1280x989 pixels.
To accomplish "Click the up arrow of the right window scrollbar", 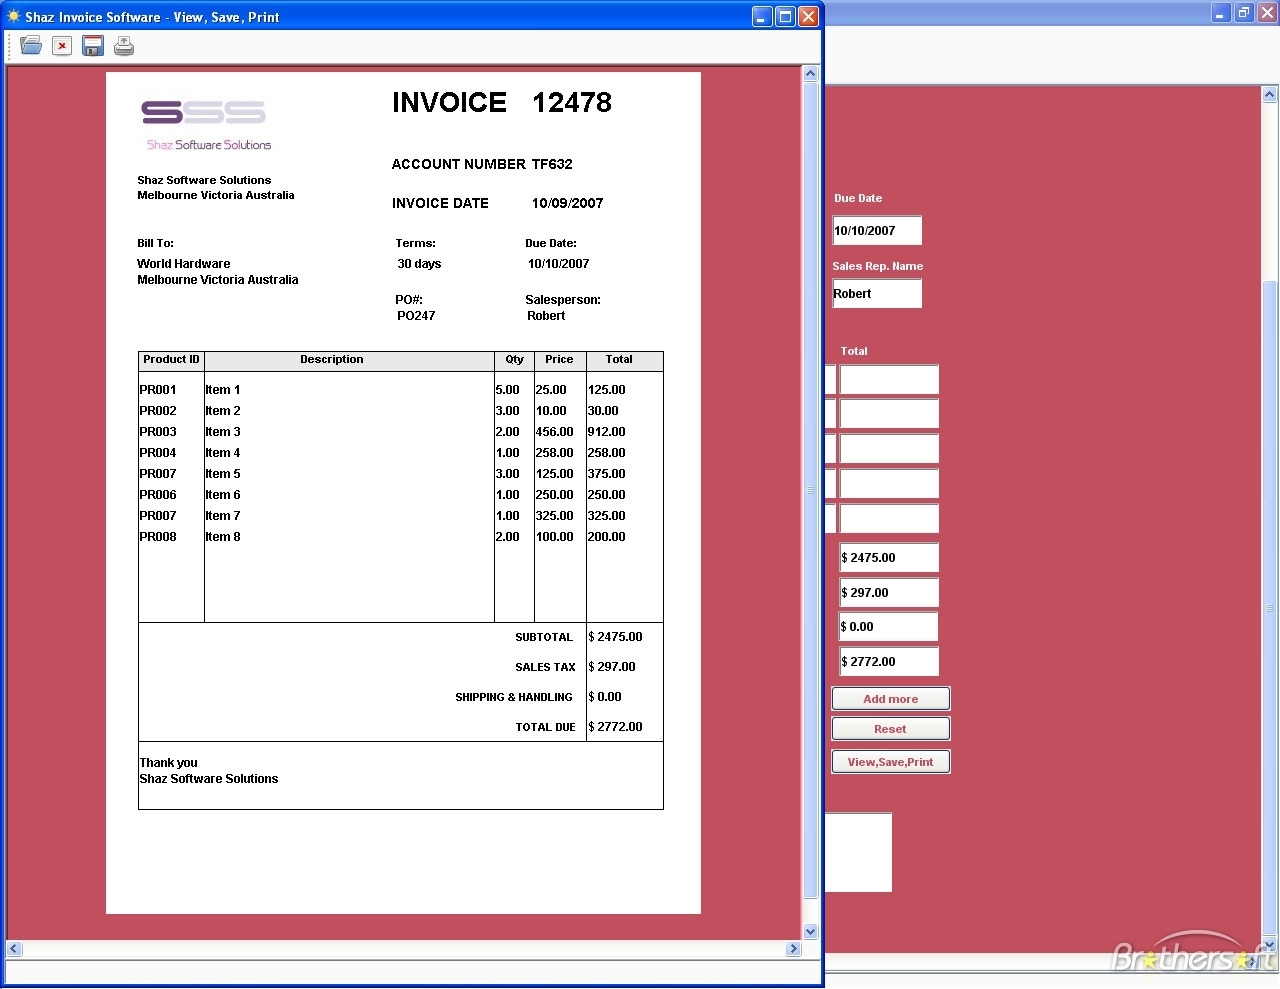I will click(x=1268, y=93).
